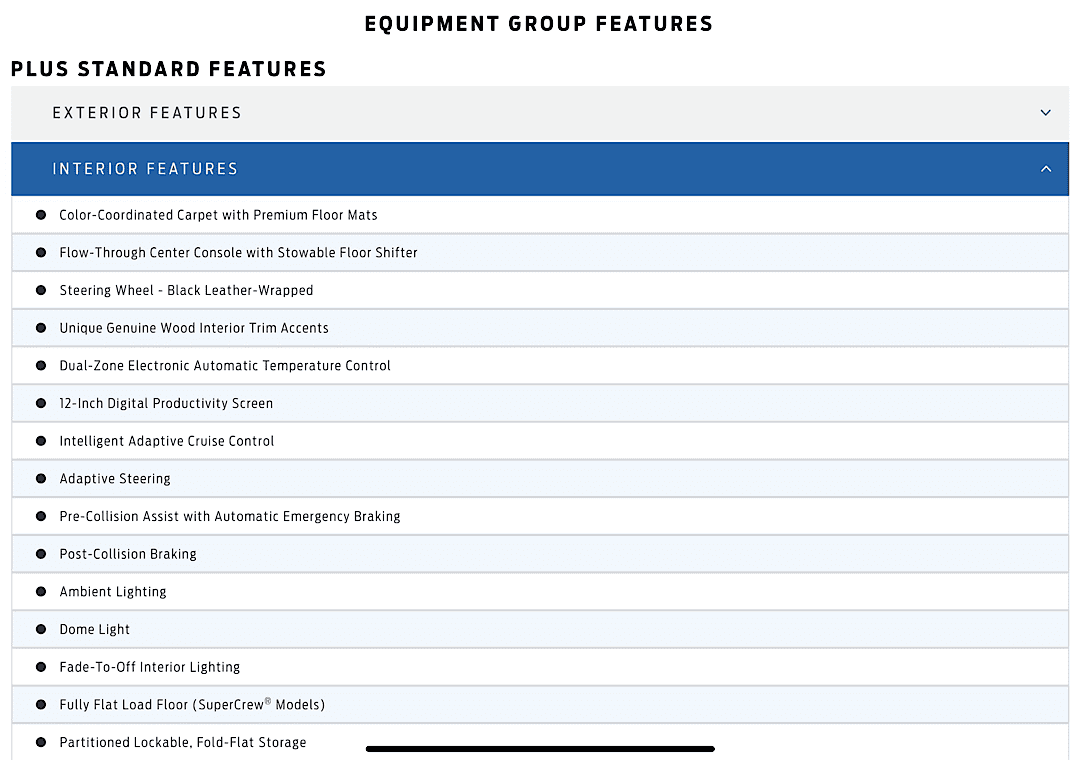This screenshot has width=1080, height=760.
Task: Click bullet beside Flow-Through Center Console
Action: 41,253
